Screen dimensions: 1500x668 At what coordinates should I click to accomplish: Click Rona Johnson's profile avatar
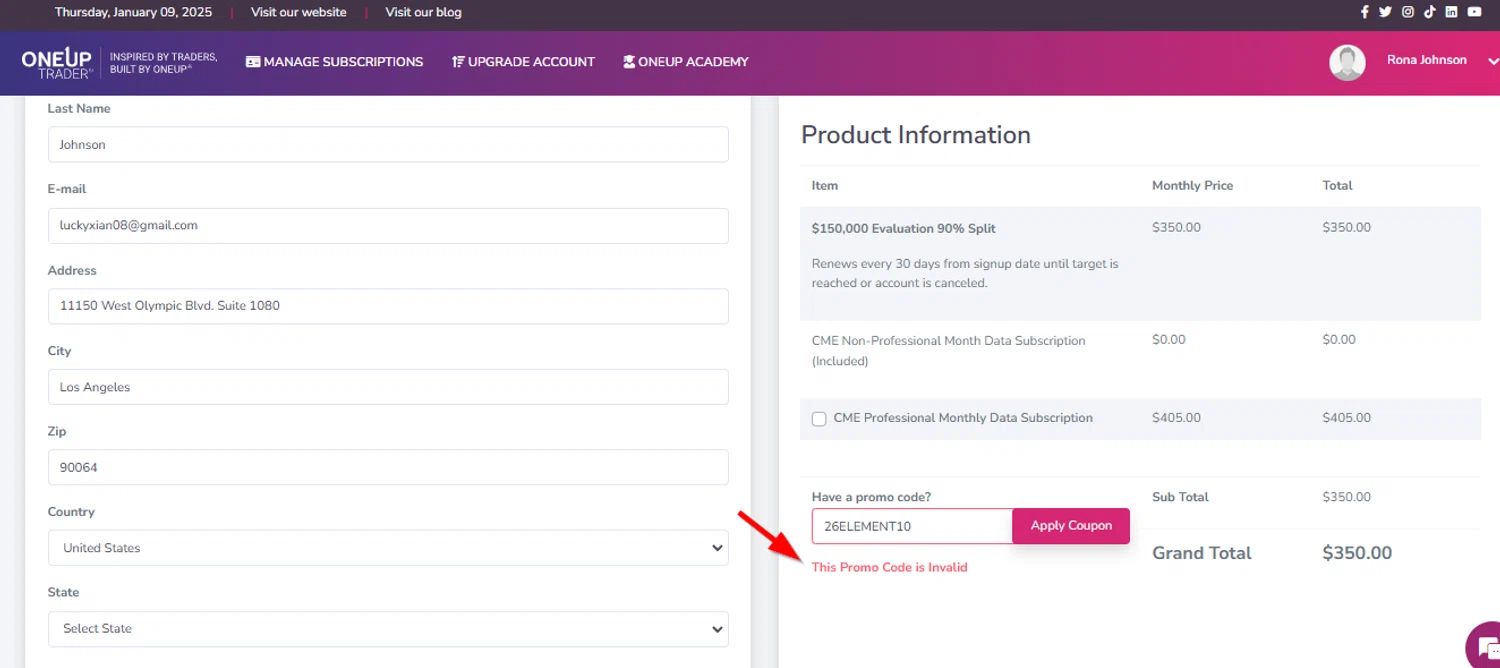(x=1347, y=62)
